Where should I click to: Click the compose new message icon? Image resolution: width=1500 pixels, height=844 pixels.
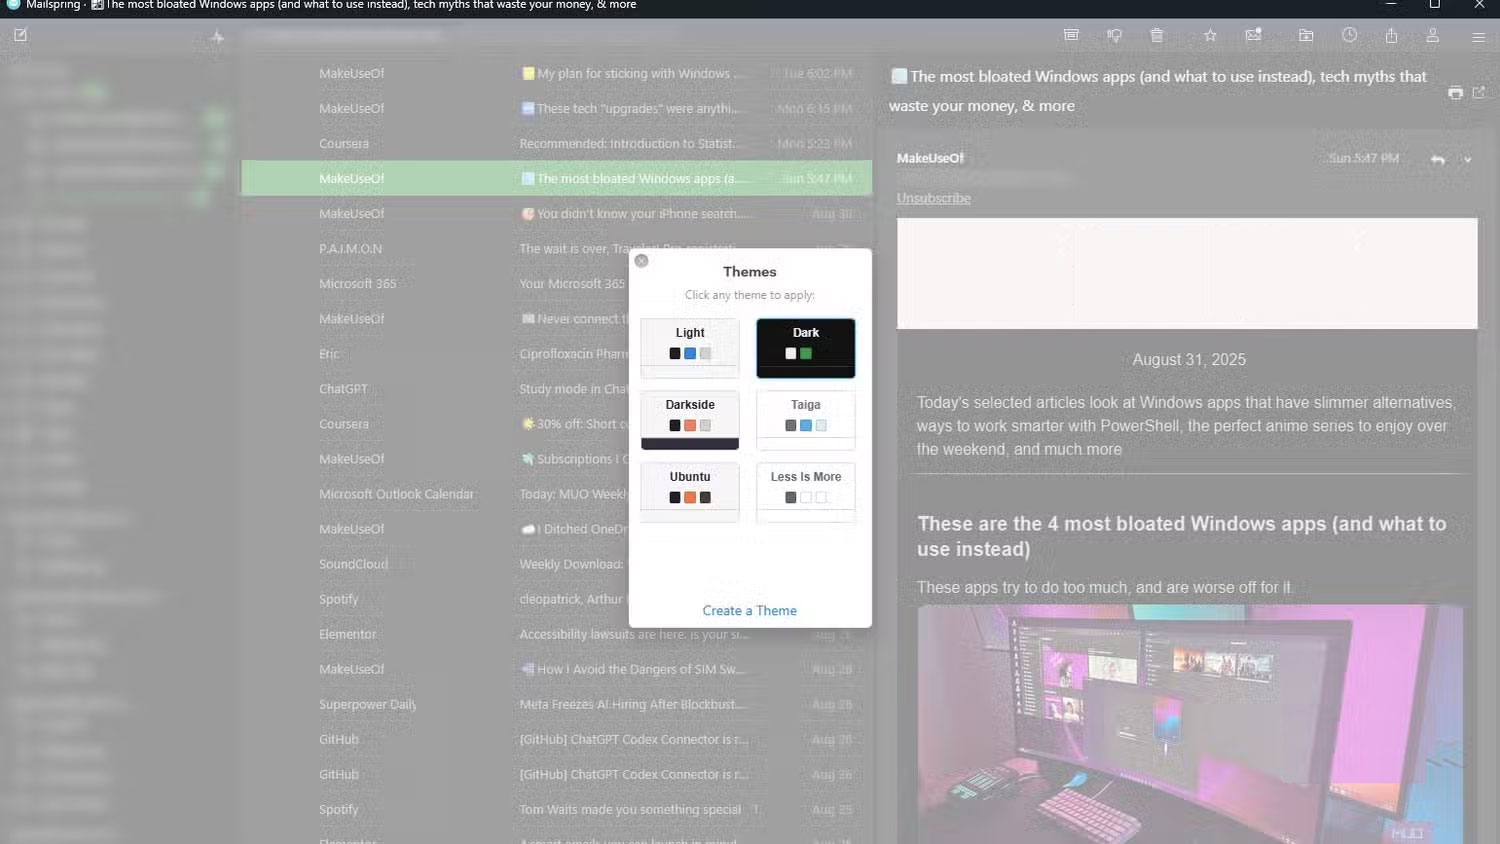click(x=20, y=35)
